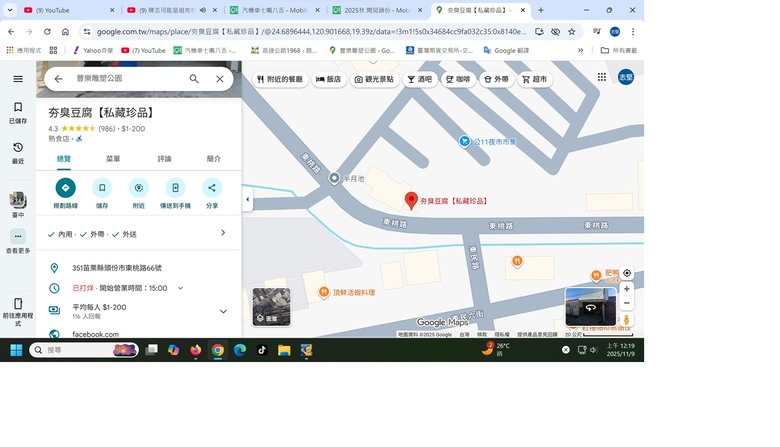Screen dimensions: 780x447
Task: Open the Street View preview thumbnail
Action: 590,307
